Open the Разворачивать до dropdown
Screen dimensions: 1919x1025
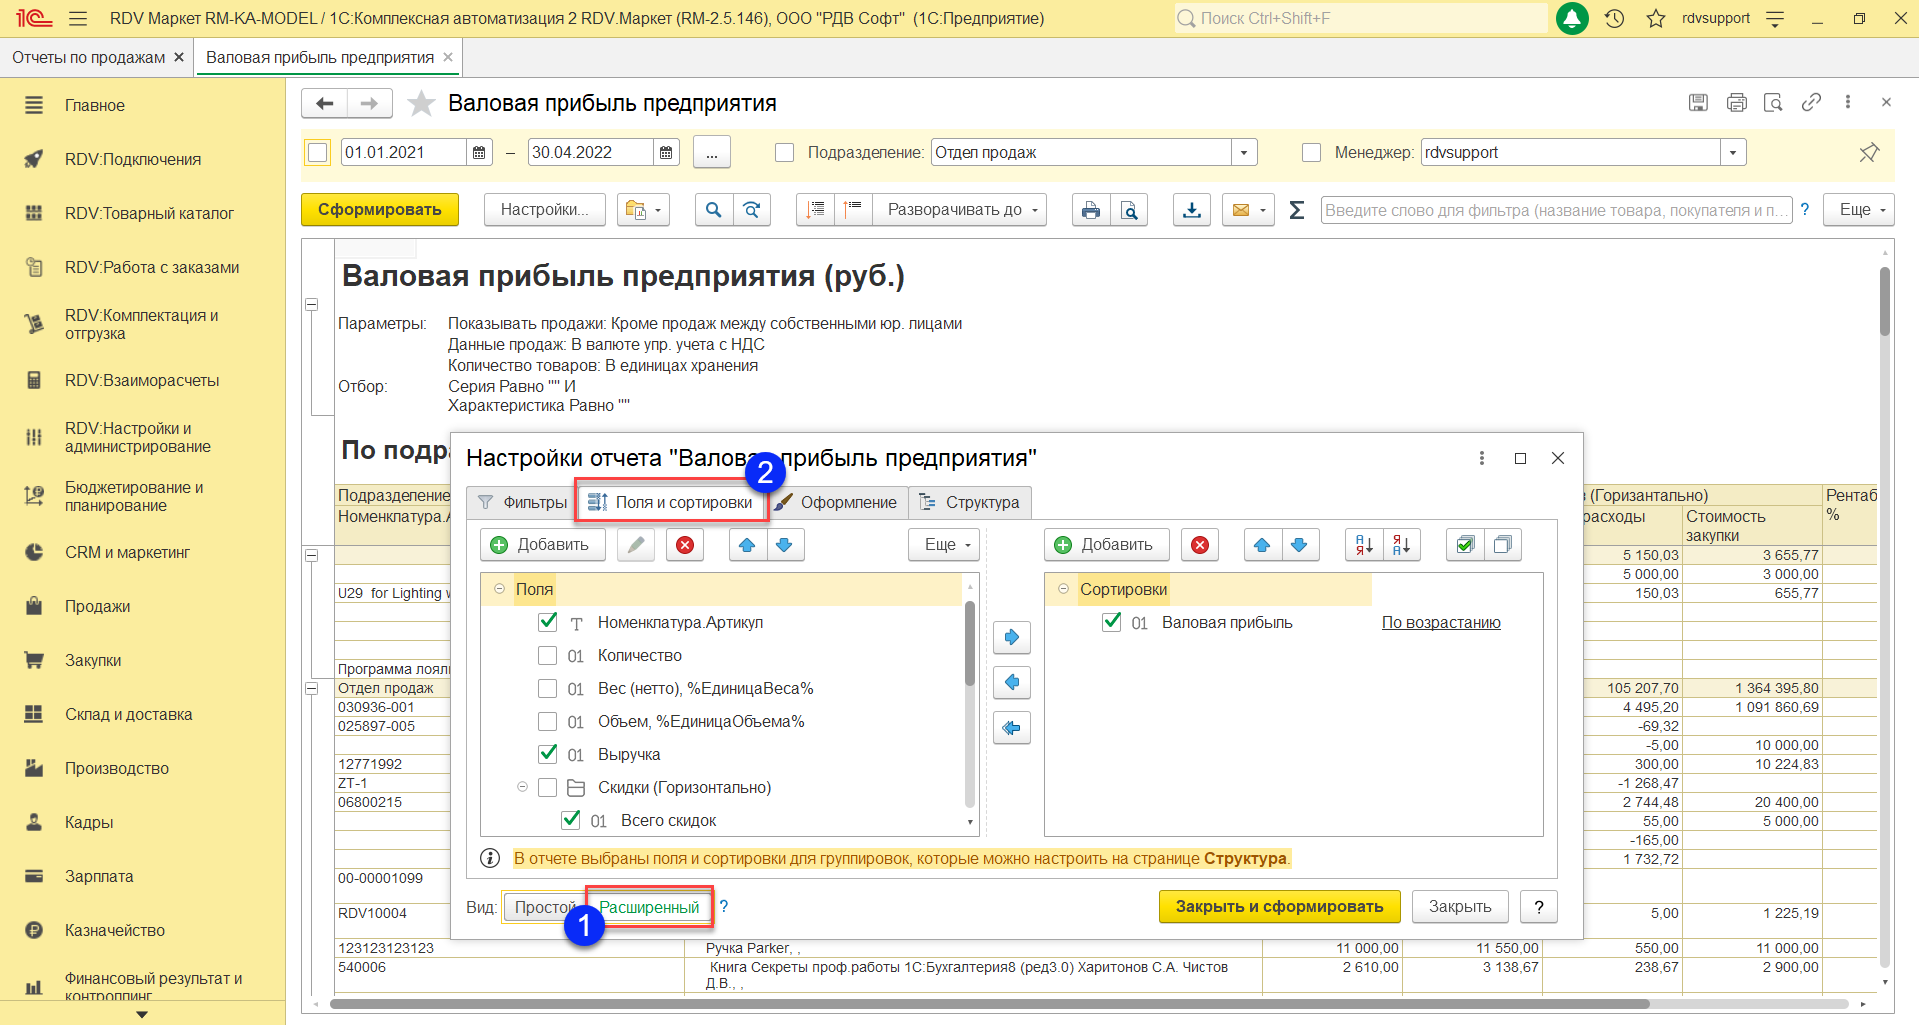point(963,210)
